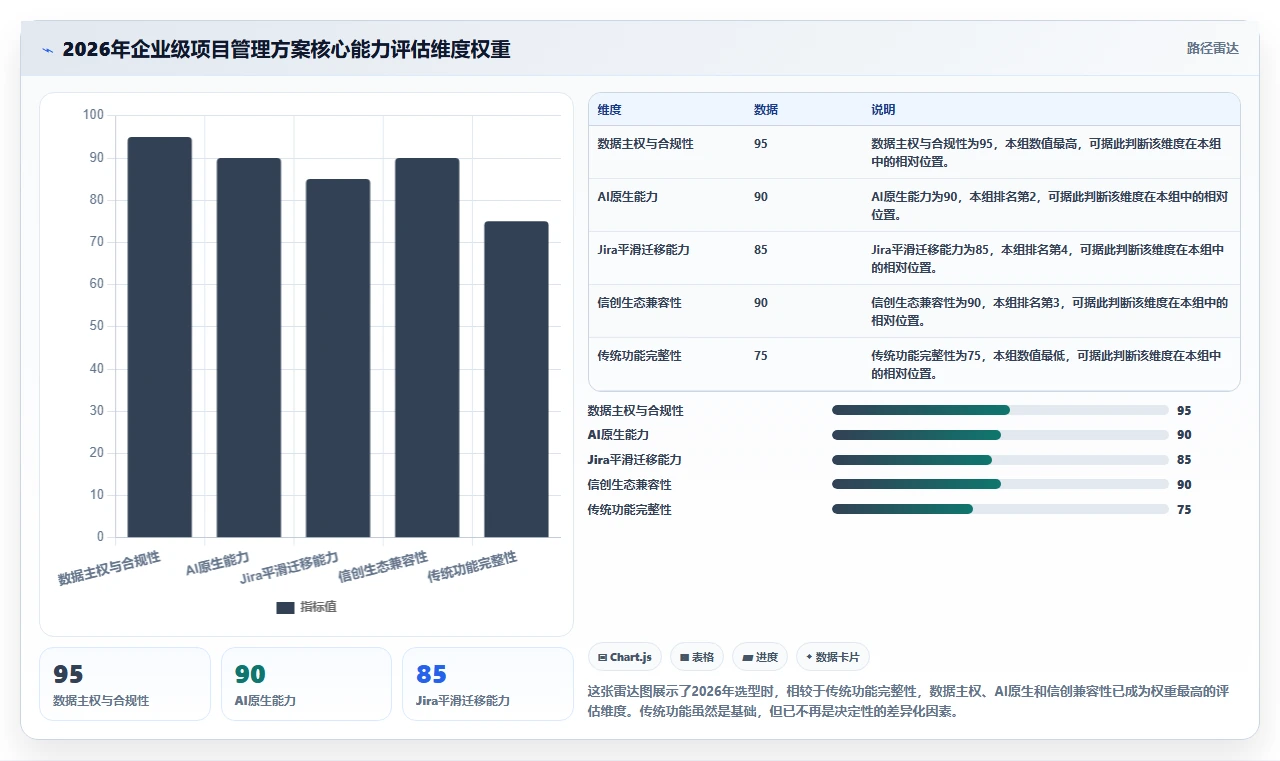
Task: Click the description saying 本组排名第4
Action: (x=1047, y=258)
